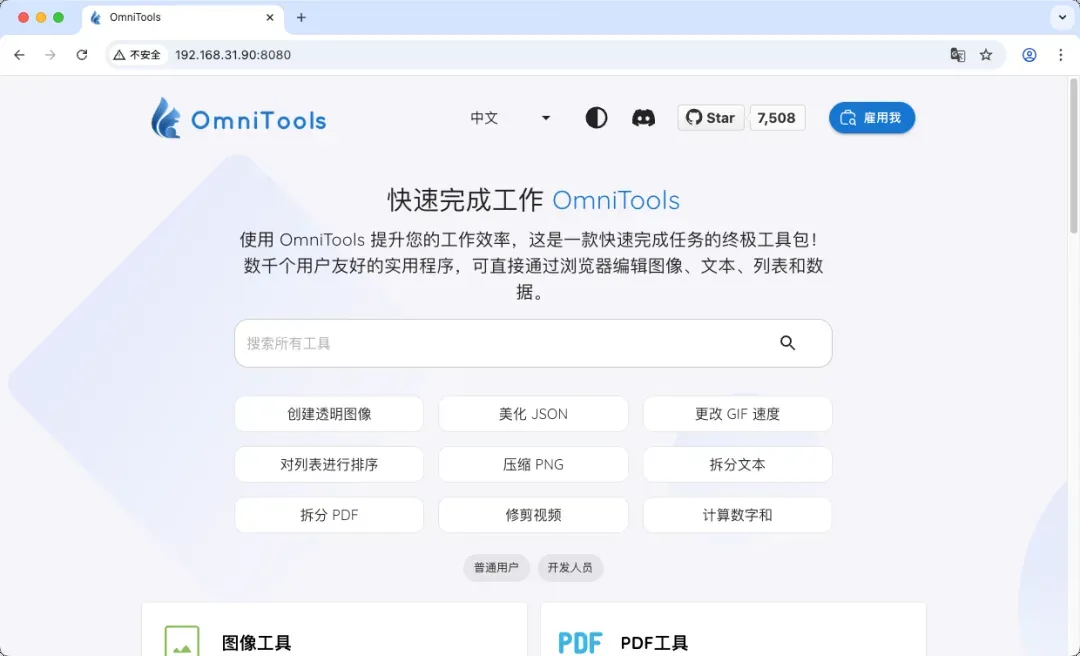Open the 中文 language dropdown
Screen dimensions: 1080x656
coord(510,118)
